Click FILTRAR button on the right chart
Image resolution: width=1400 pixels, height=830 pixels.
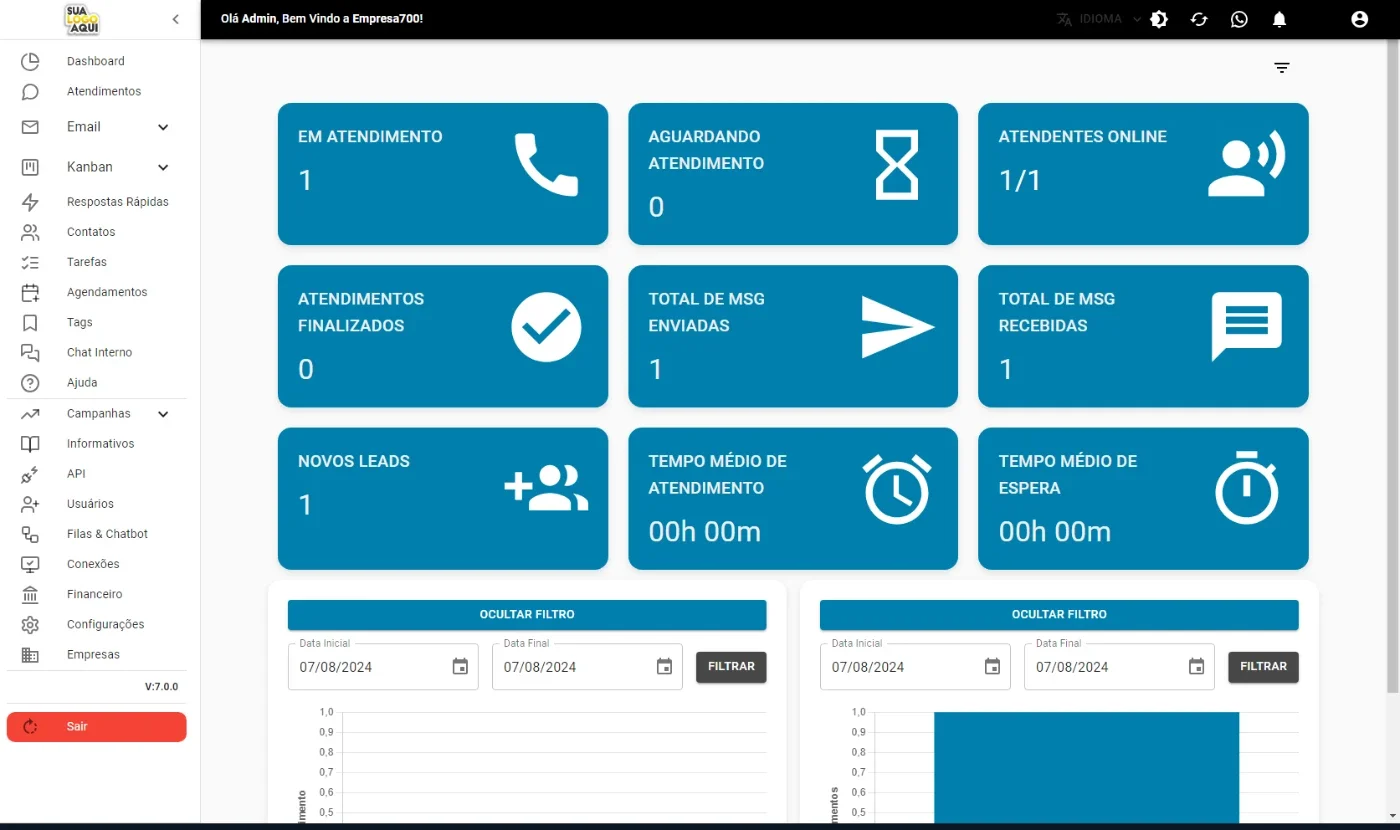(x=1263, y=667)
